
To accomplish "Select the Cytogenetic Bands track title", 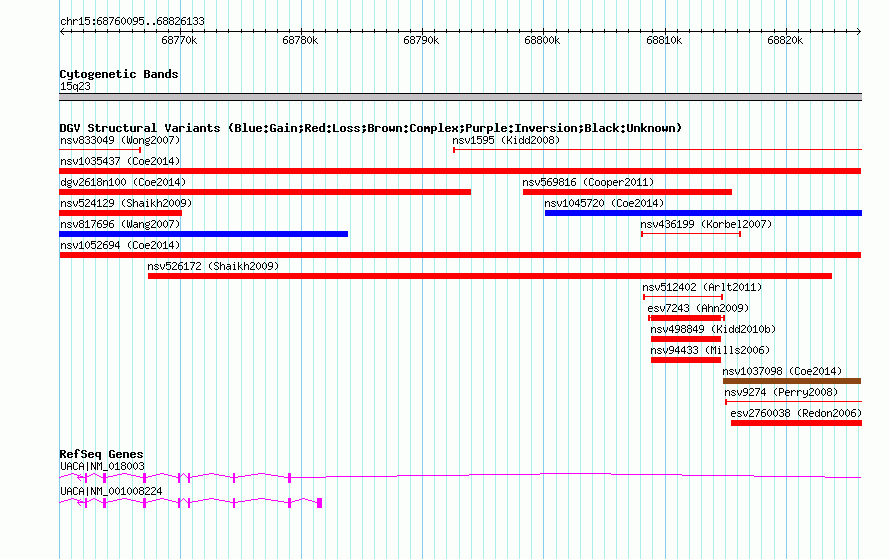I will coord(119,74).
